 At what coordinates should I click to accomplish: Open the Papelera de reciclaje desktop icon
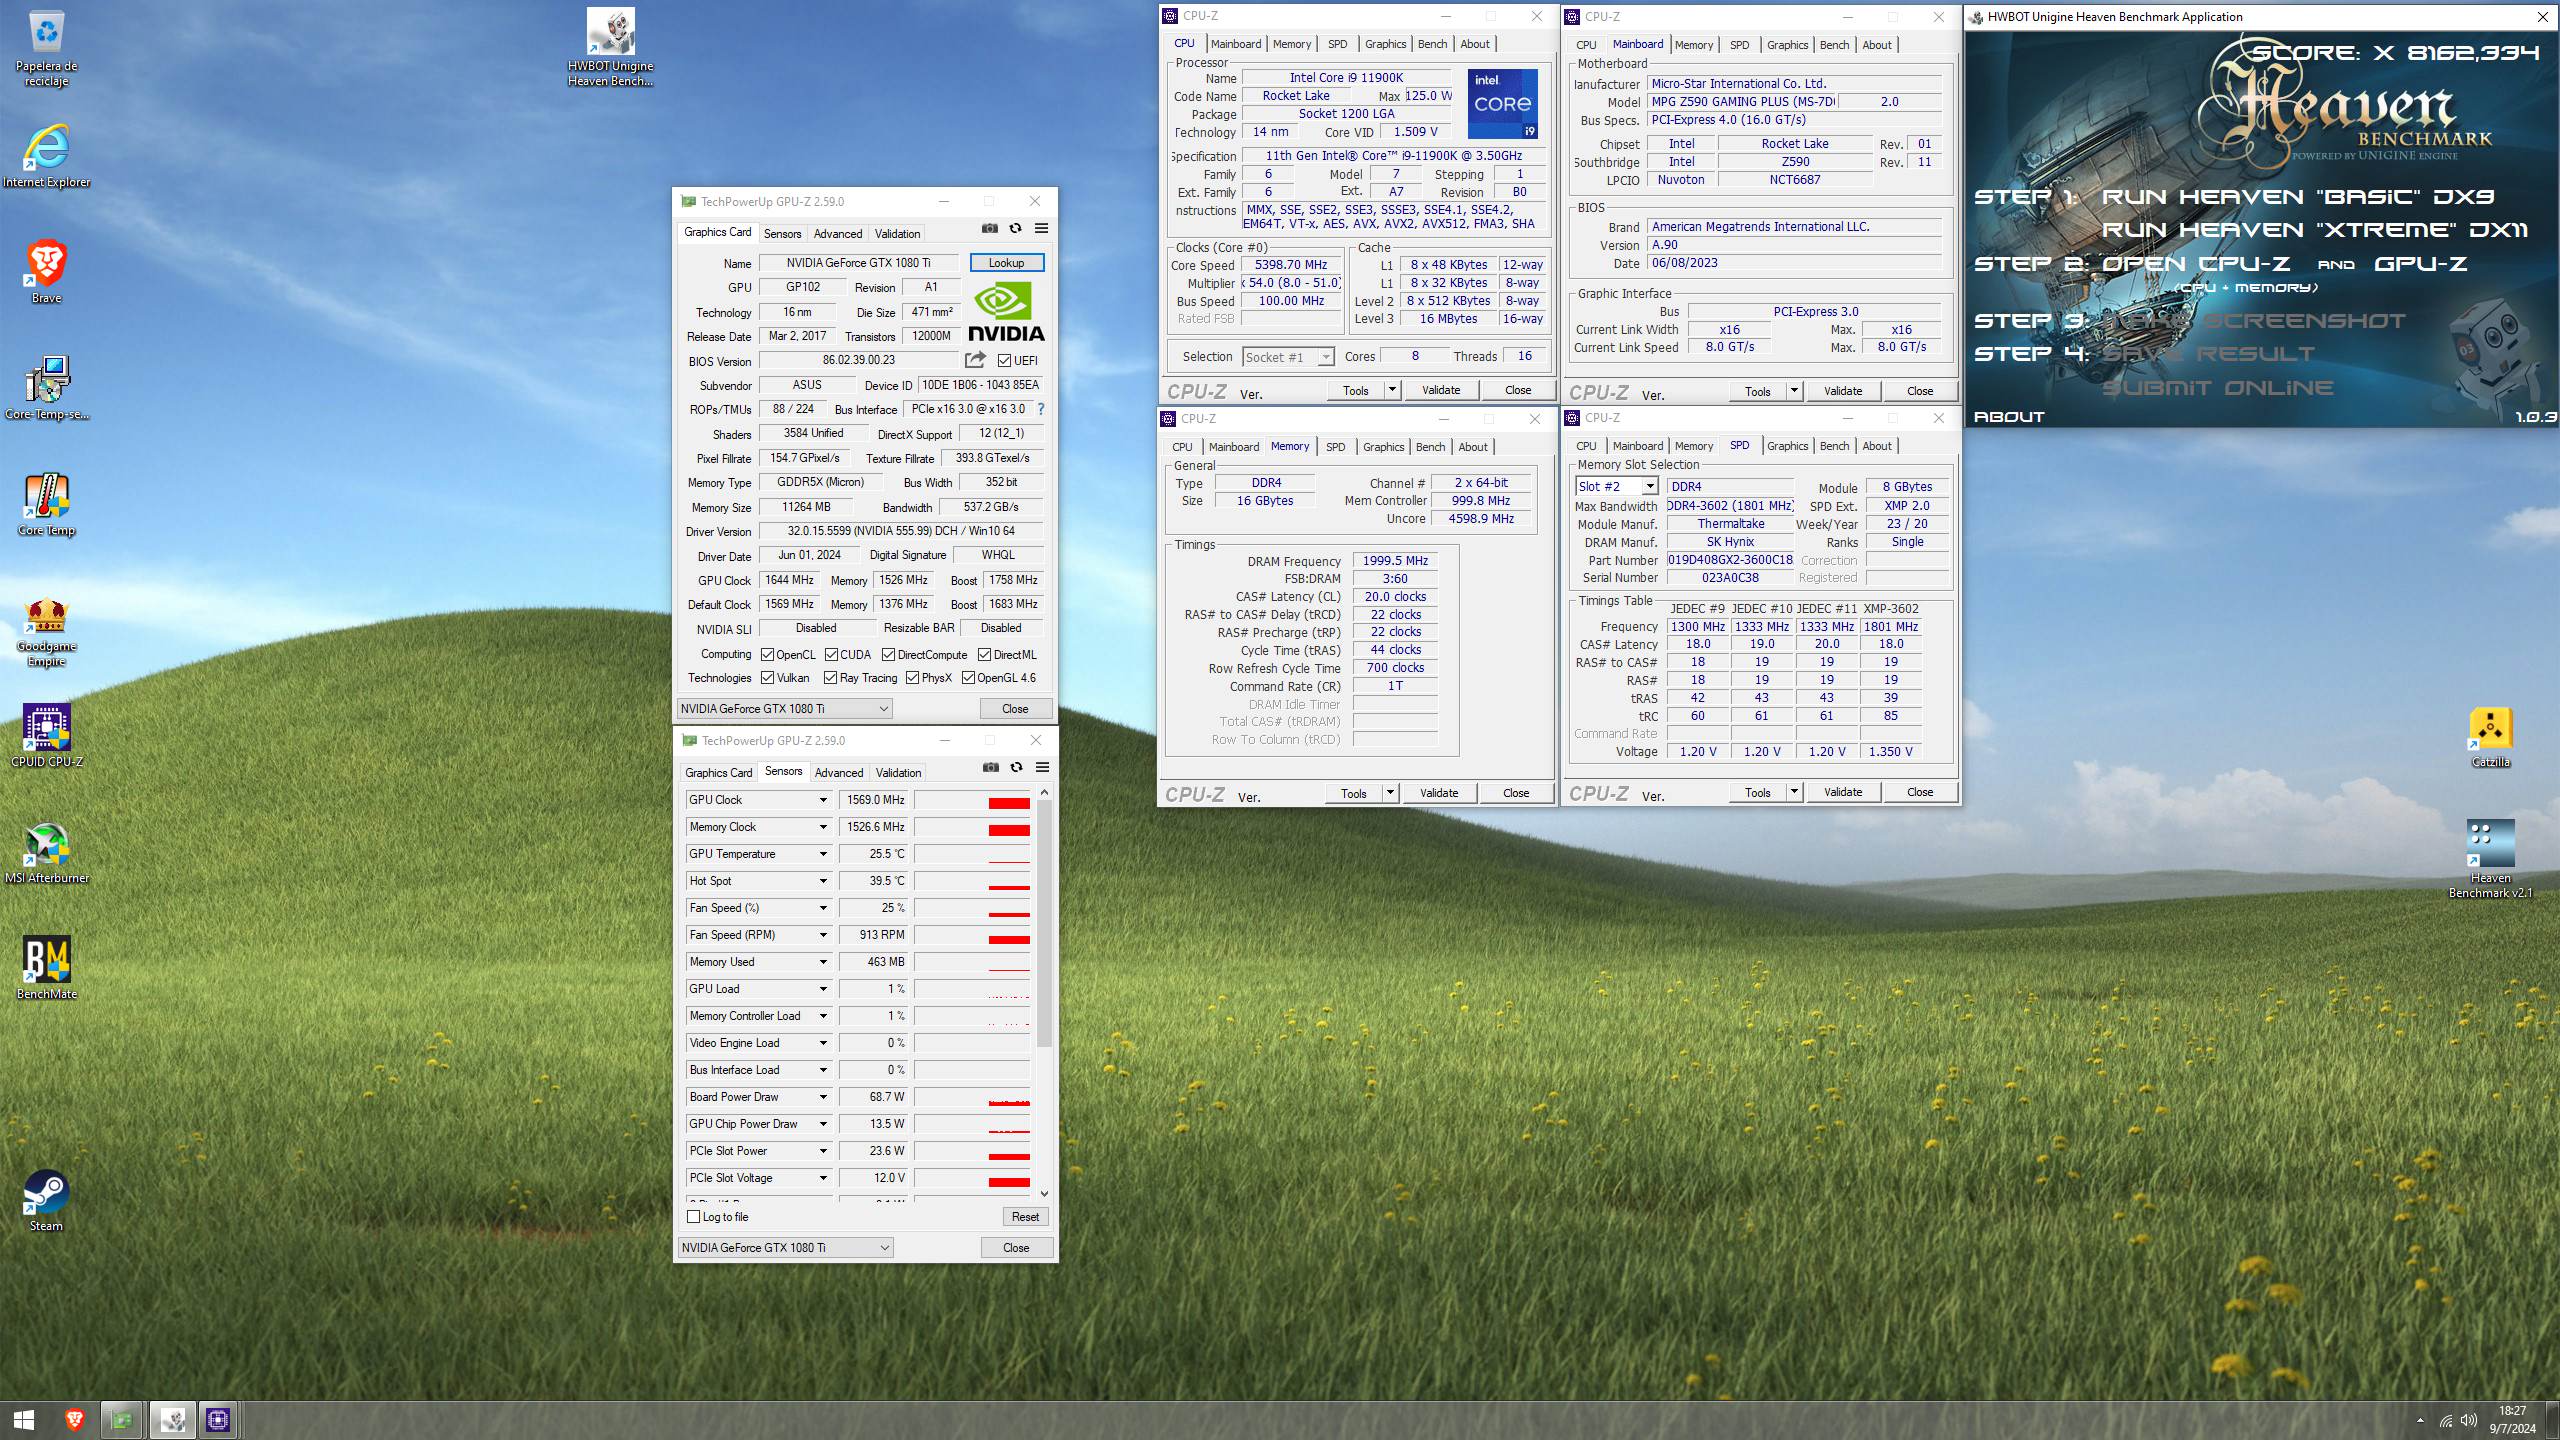click(x=46, y=48)
